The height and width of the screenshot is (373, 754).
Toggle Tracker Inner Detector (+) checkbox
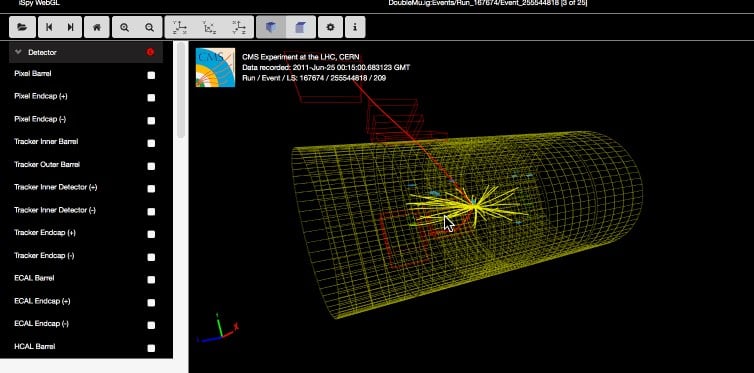click(x=151, y=189)
